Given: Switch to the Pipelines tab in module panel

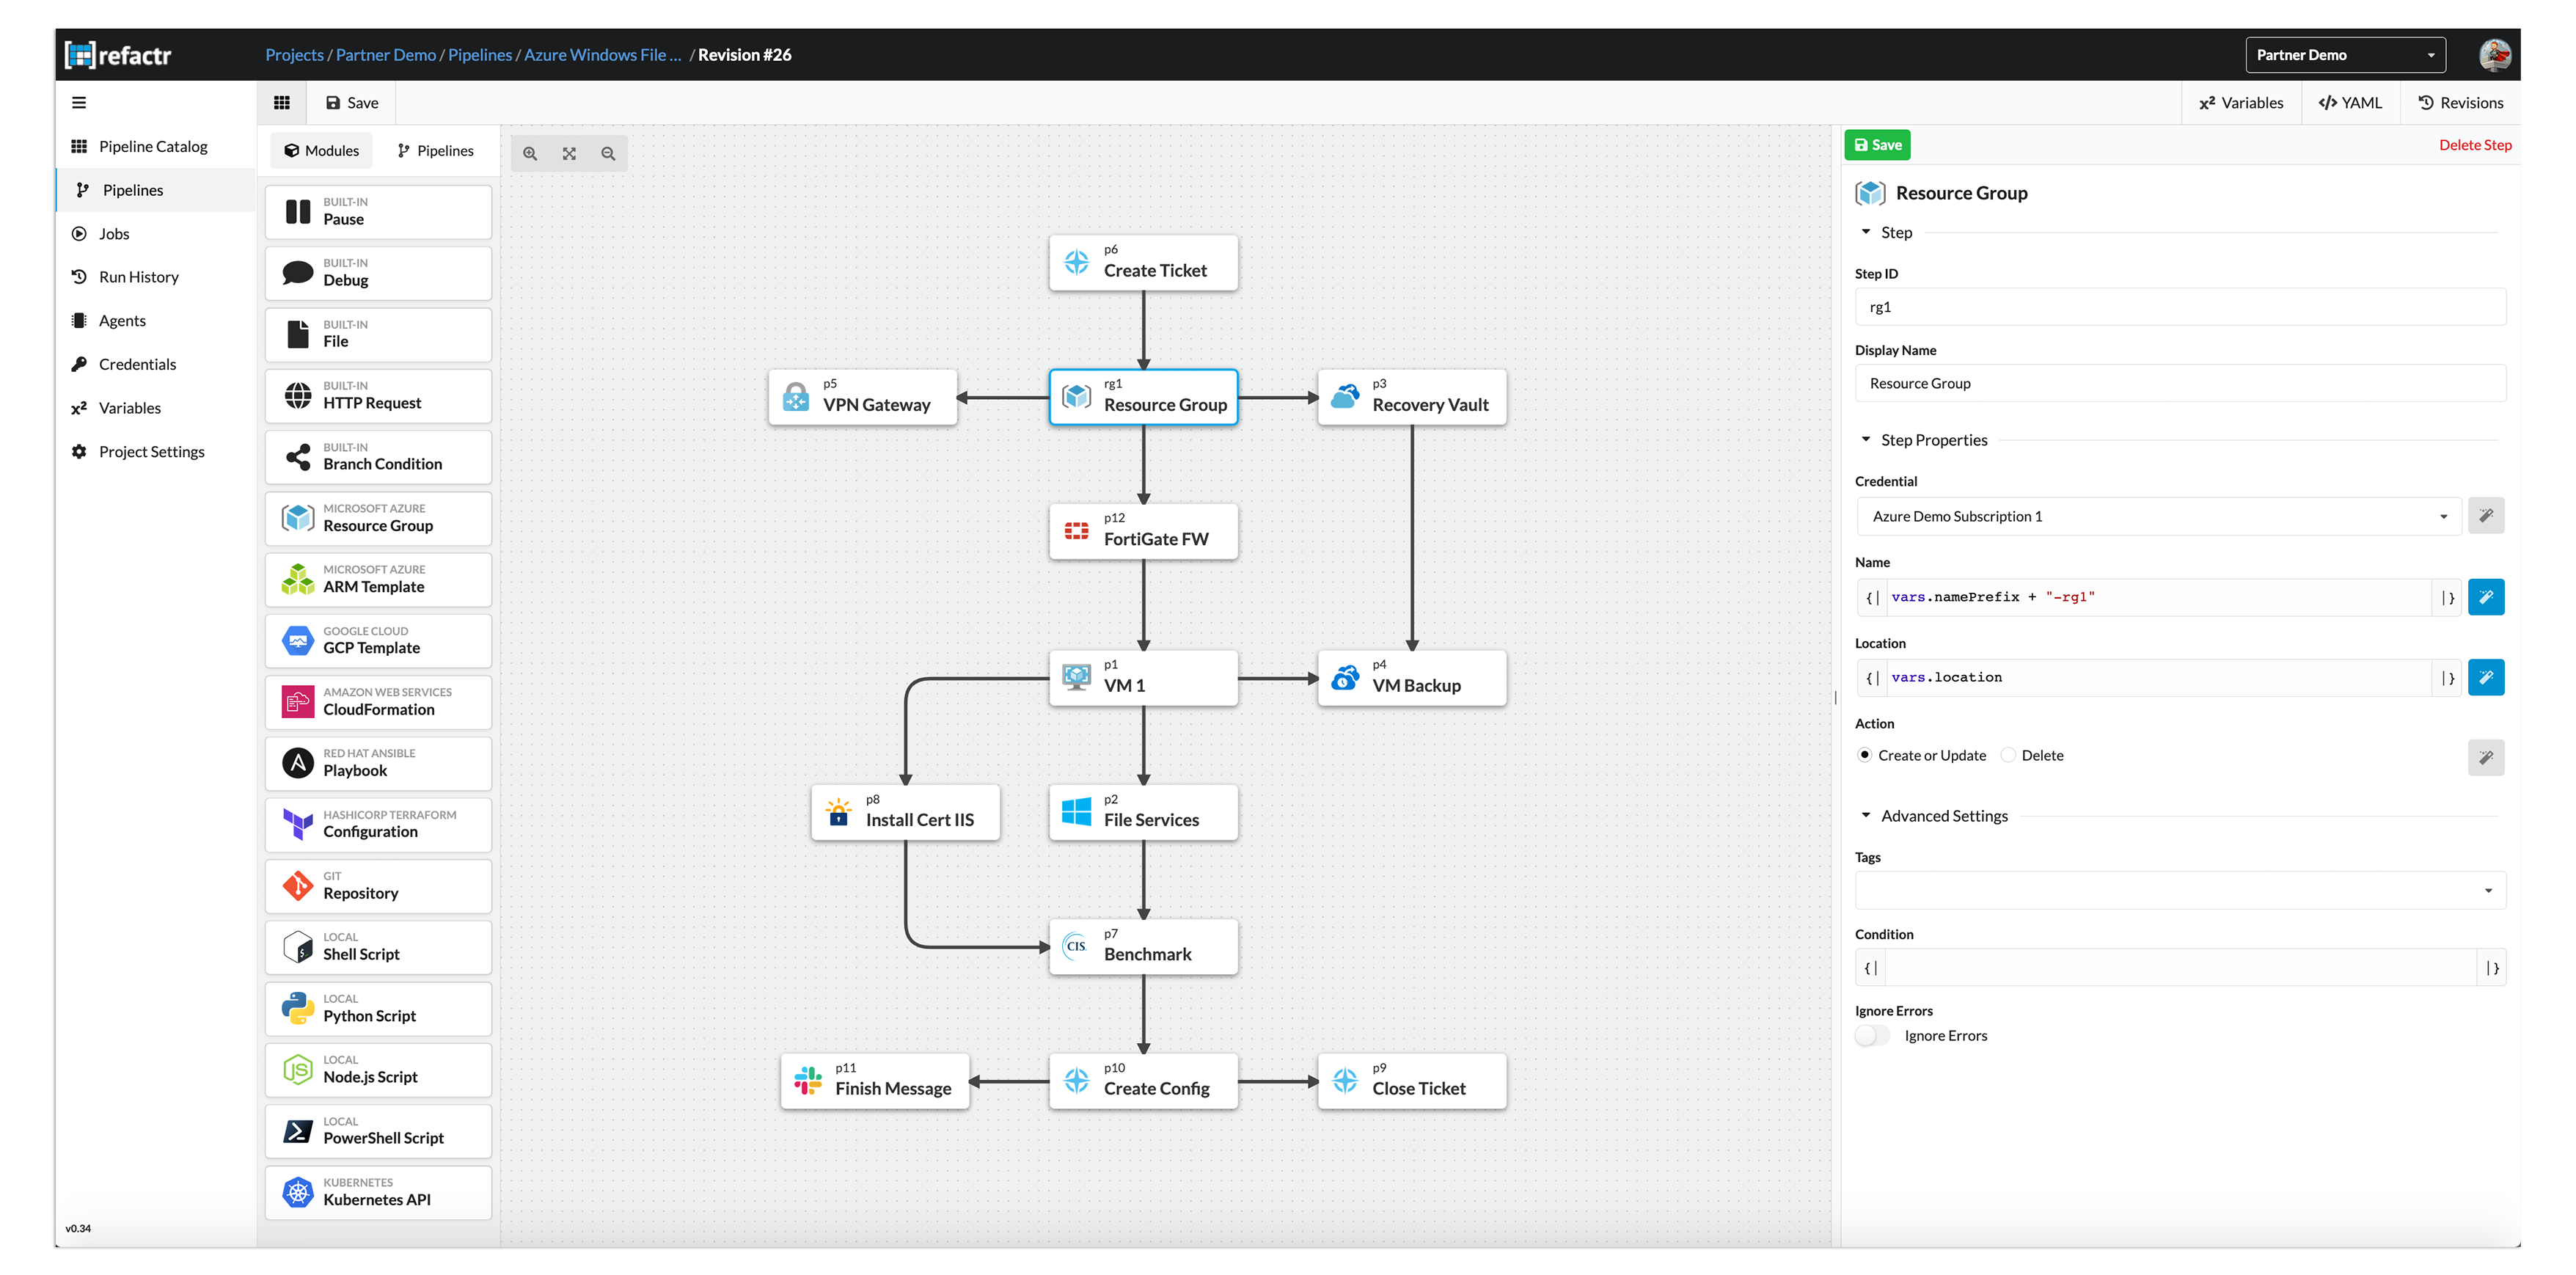Looking at the screenshot, I should click(435, 151).
